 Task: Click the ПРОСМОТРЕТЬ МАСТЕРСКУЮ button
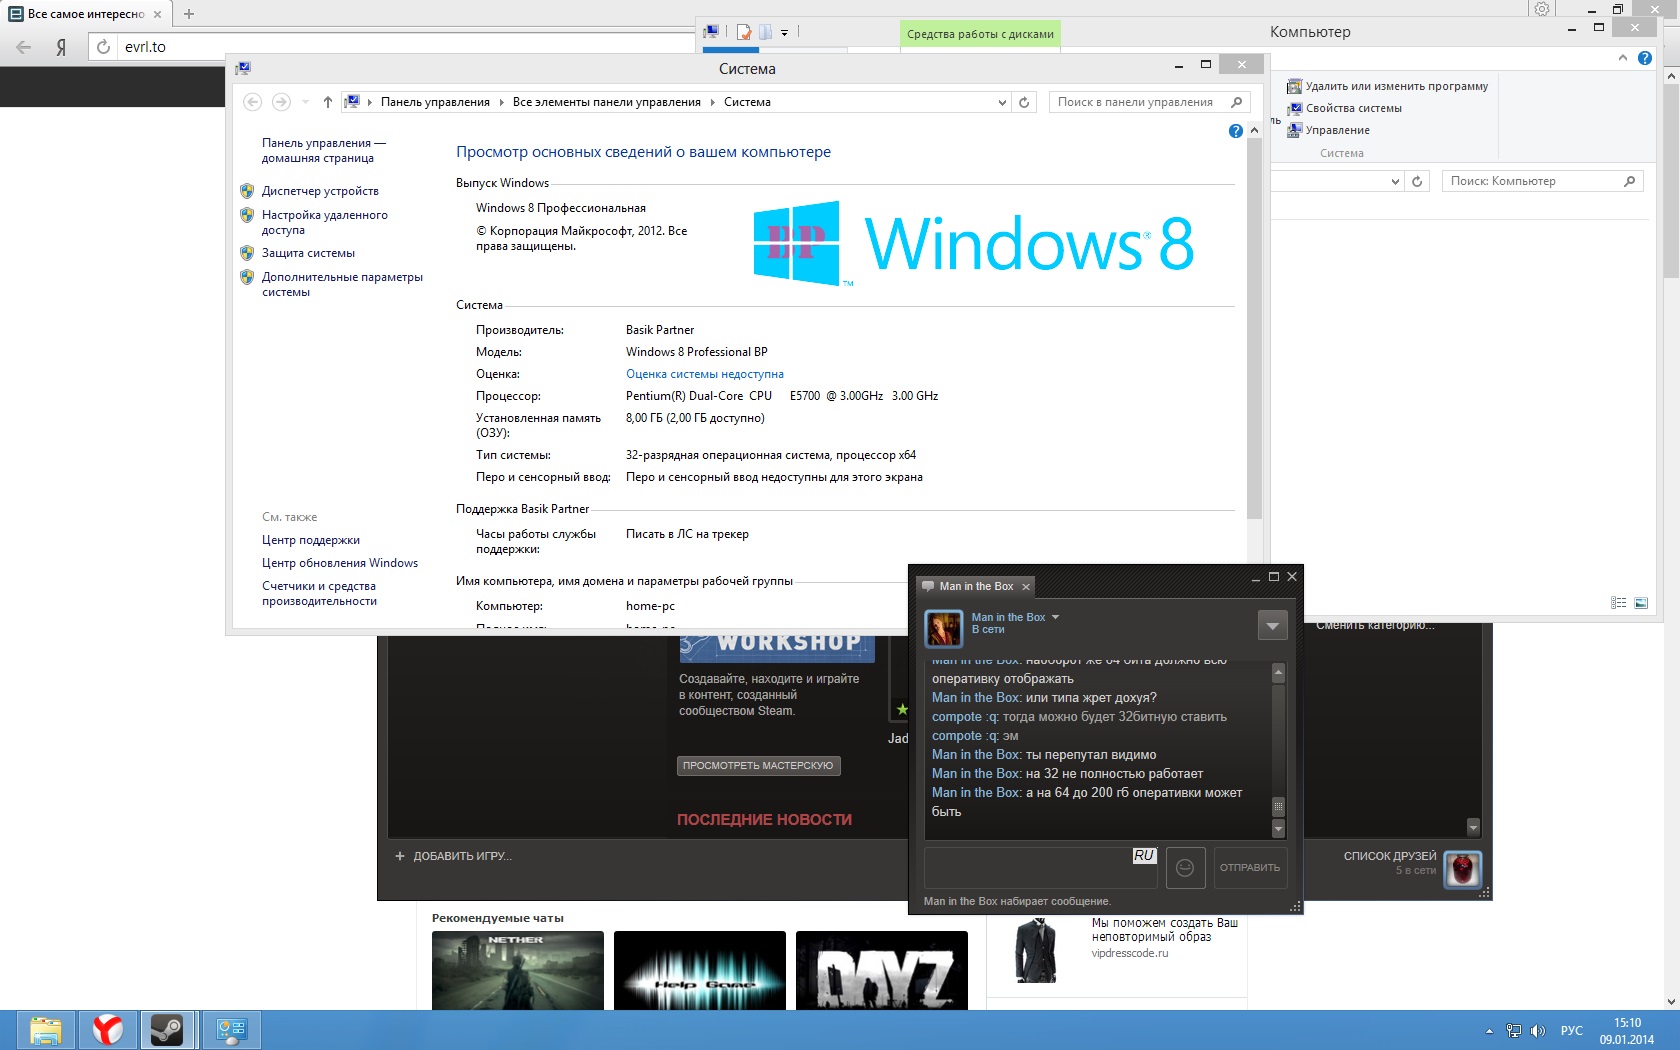point(758,766)
